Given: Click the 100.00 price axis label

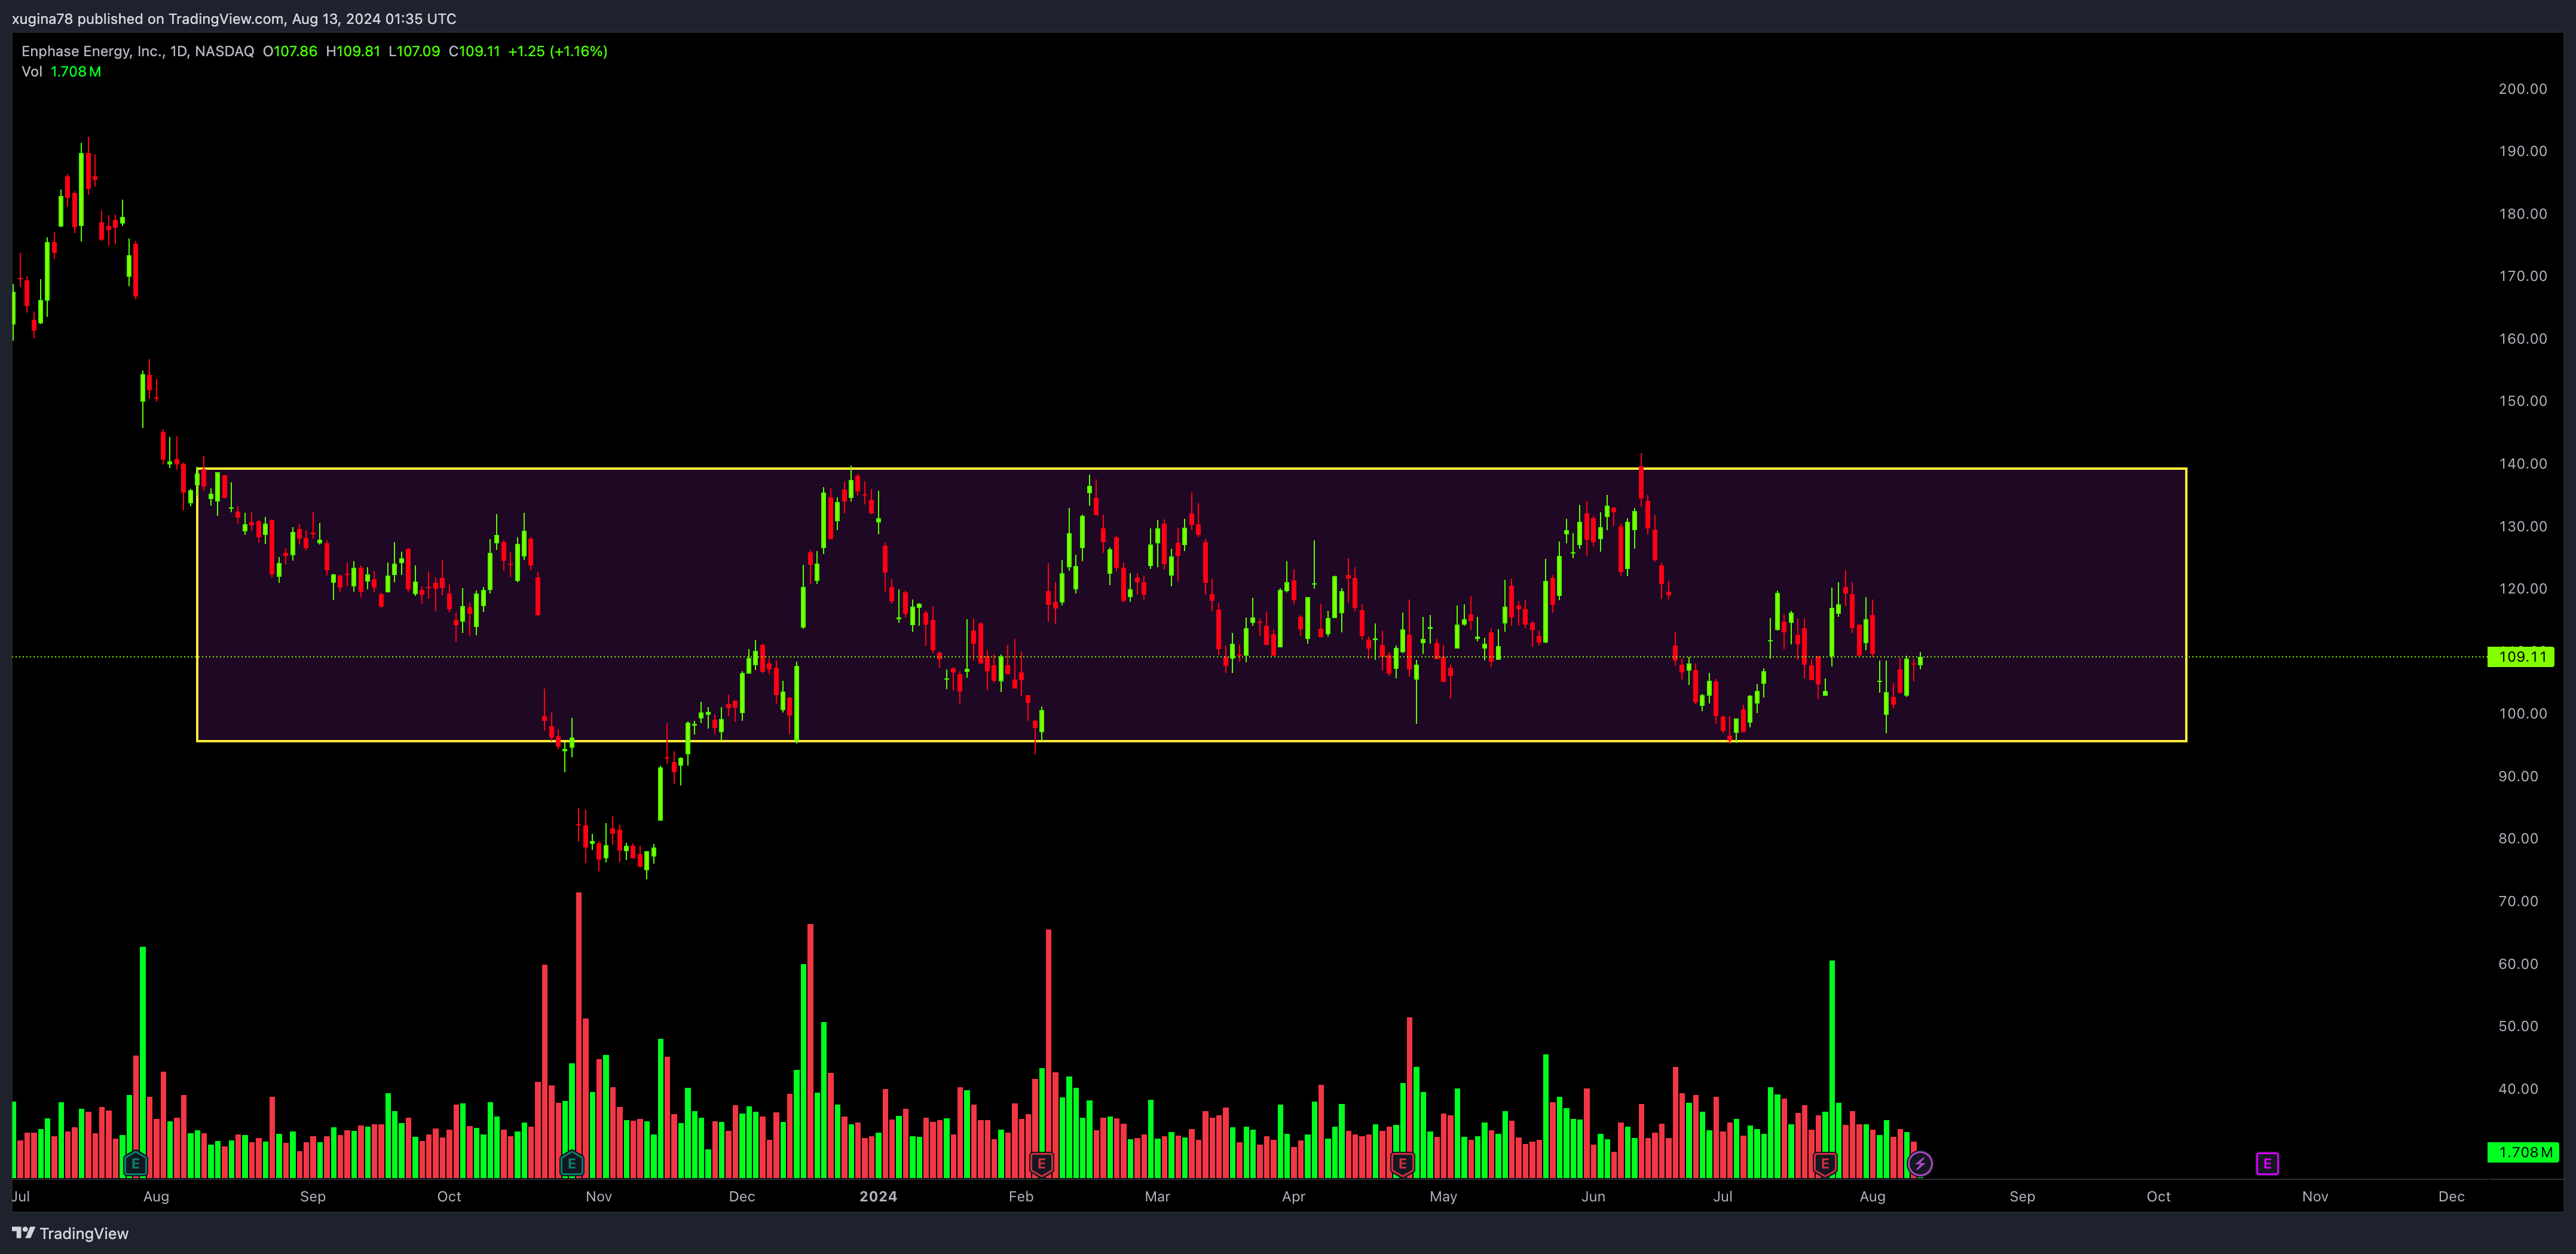Looking at the screenshot, I should [x=2522, y=714].
